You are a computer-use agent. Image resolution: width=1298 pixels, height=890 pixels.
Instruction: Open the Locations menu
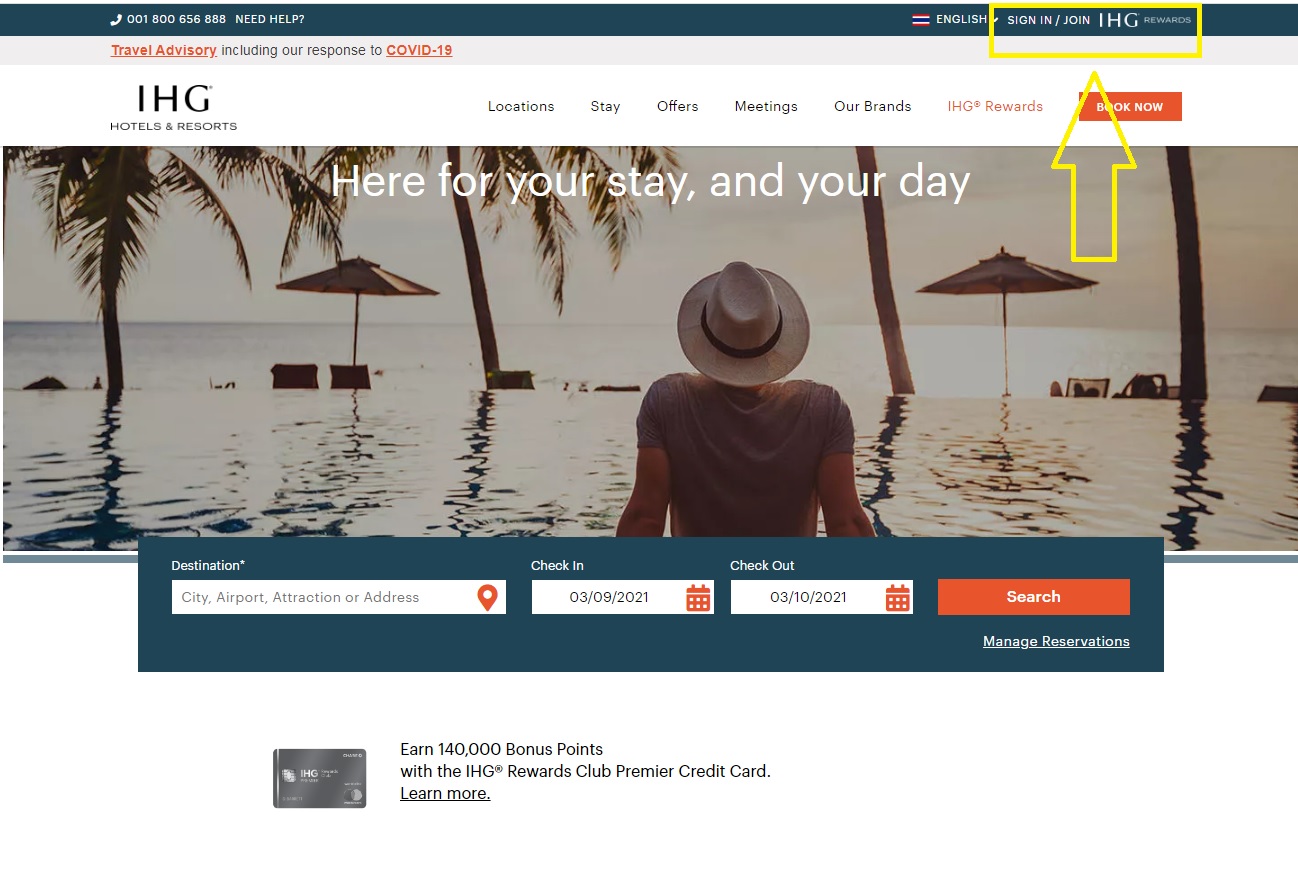tap(520, 107)
